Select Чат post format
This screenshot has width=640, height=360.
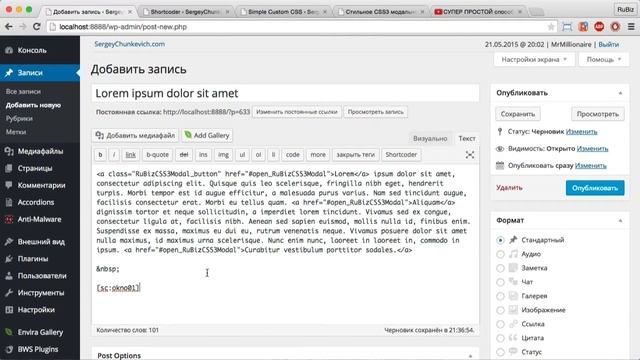pyautogui.click(x=500, y=282)
